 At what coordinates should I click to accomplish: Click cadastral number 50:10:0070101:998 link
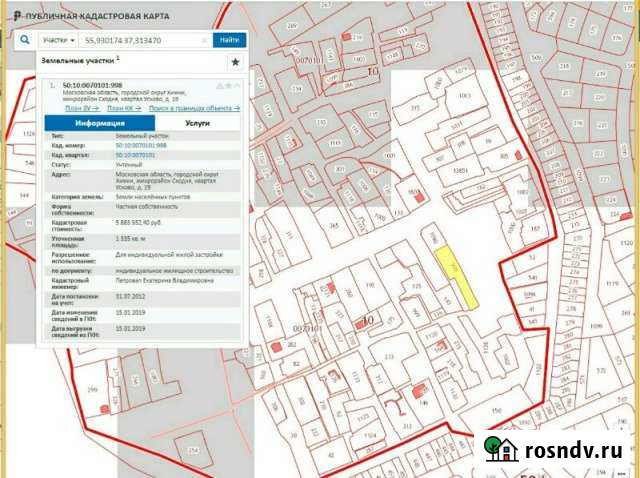[139, 146]
